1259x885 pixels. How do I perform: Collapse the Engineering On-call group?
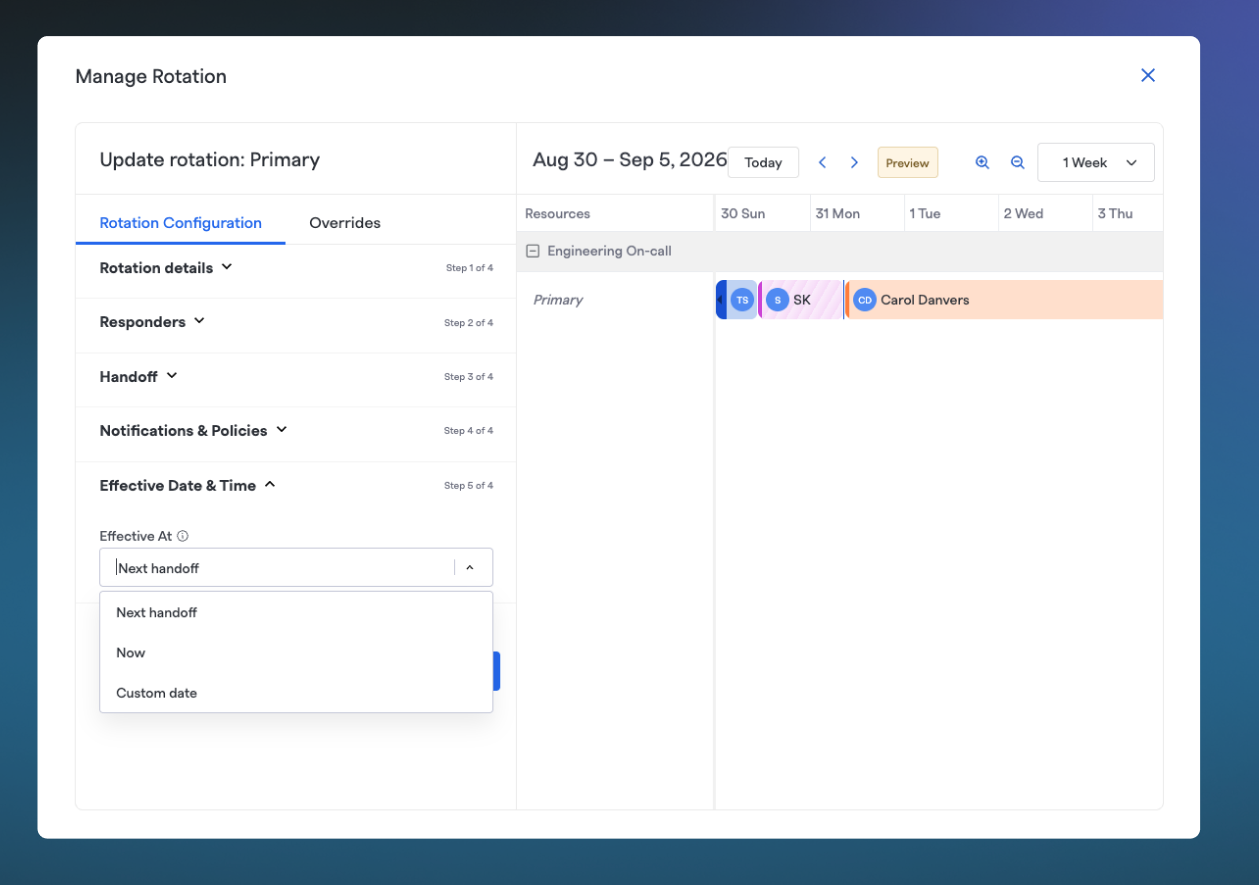click(533, 251)
